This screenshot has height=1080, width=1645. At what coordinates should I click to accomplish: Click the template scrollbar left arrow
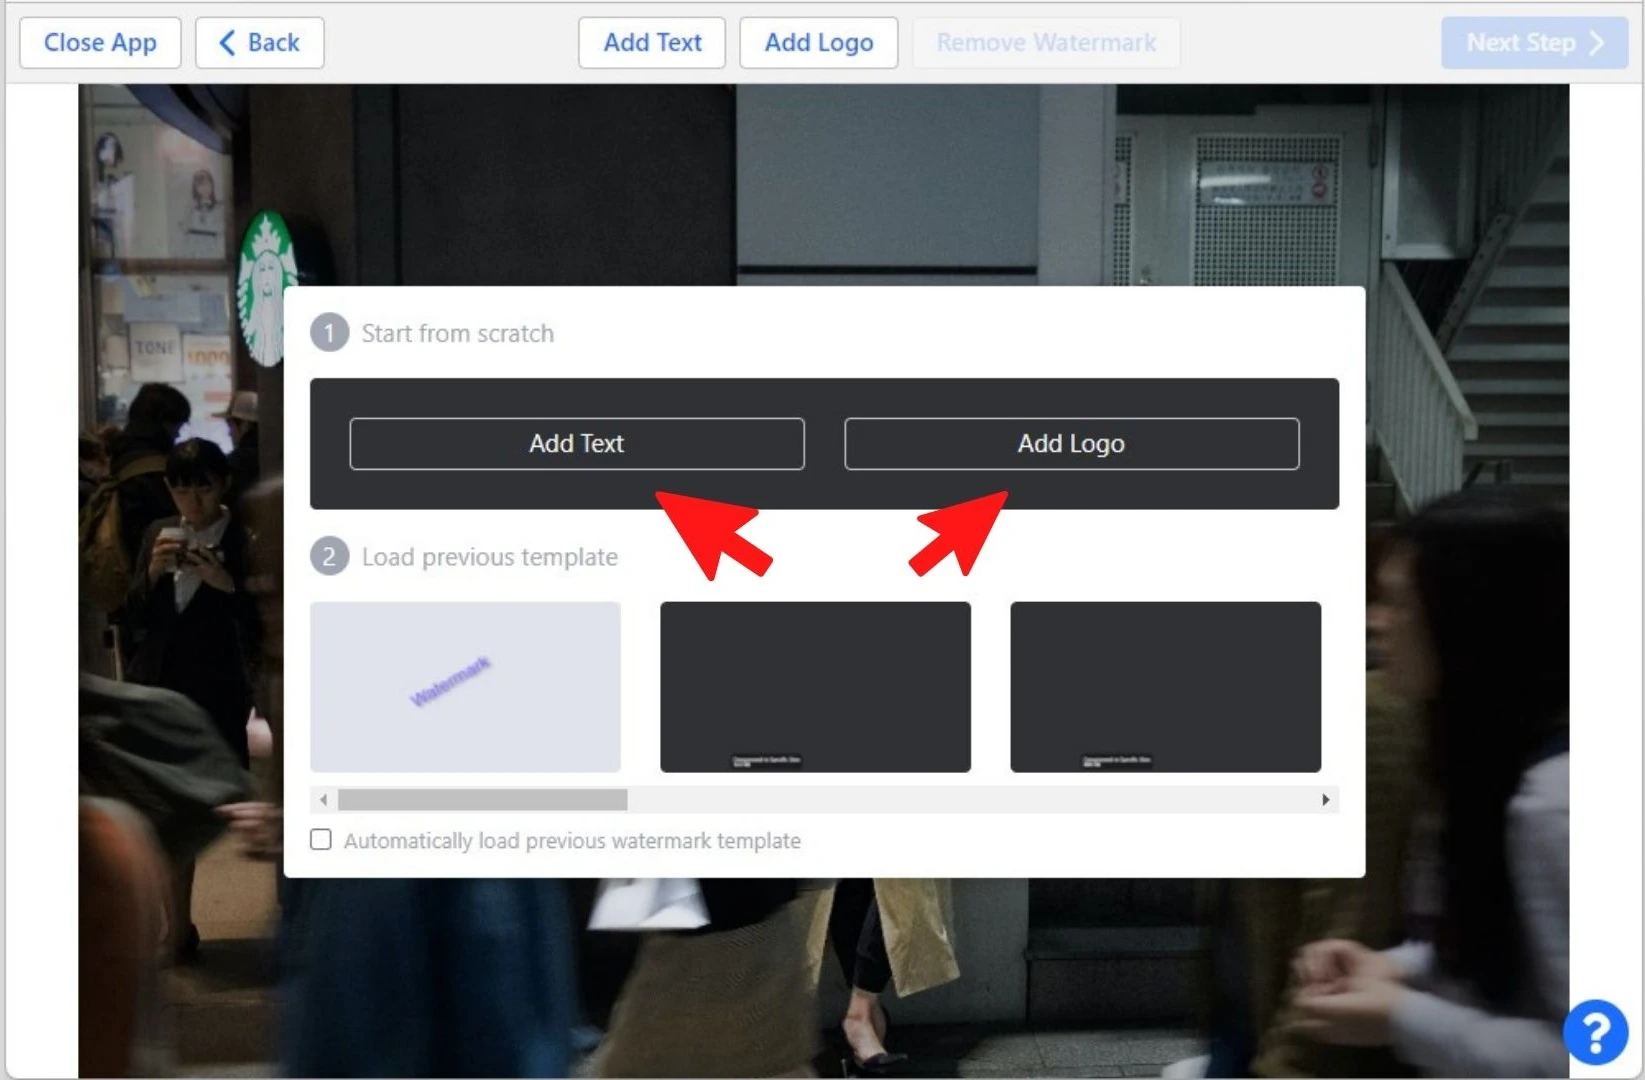pyautogui.click(x=323, y=800)
